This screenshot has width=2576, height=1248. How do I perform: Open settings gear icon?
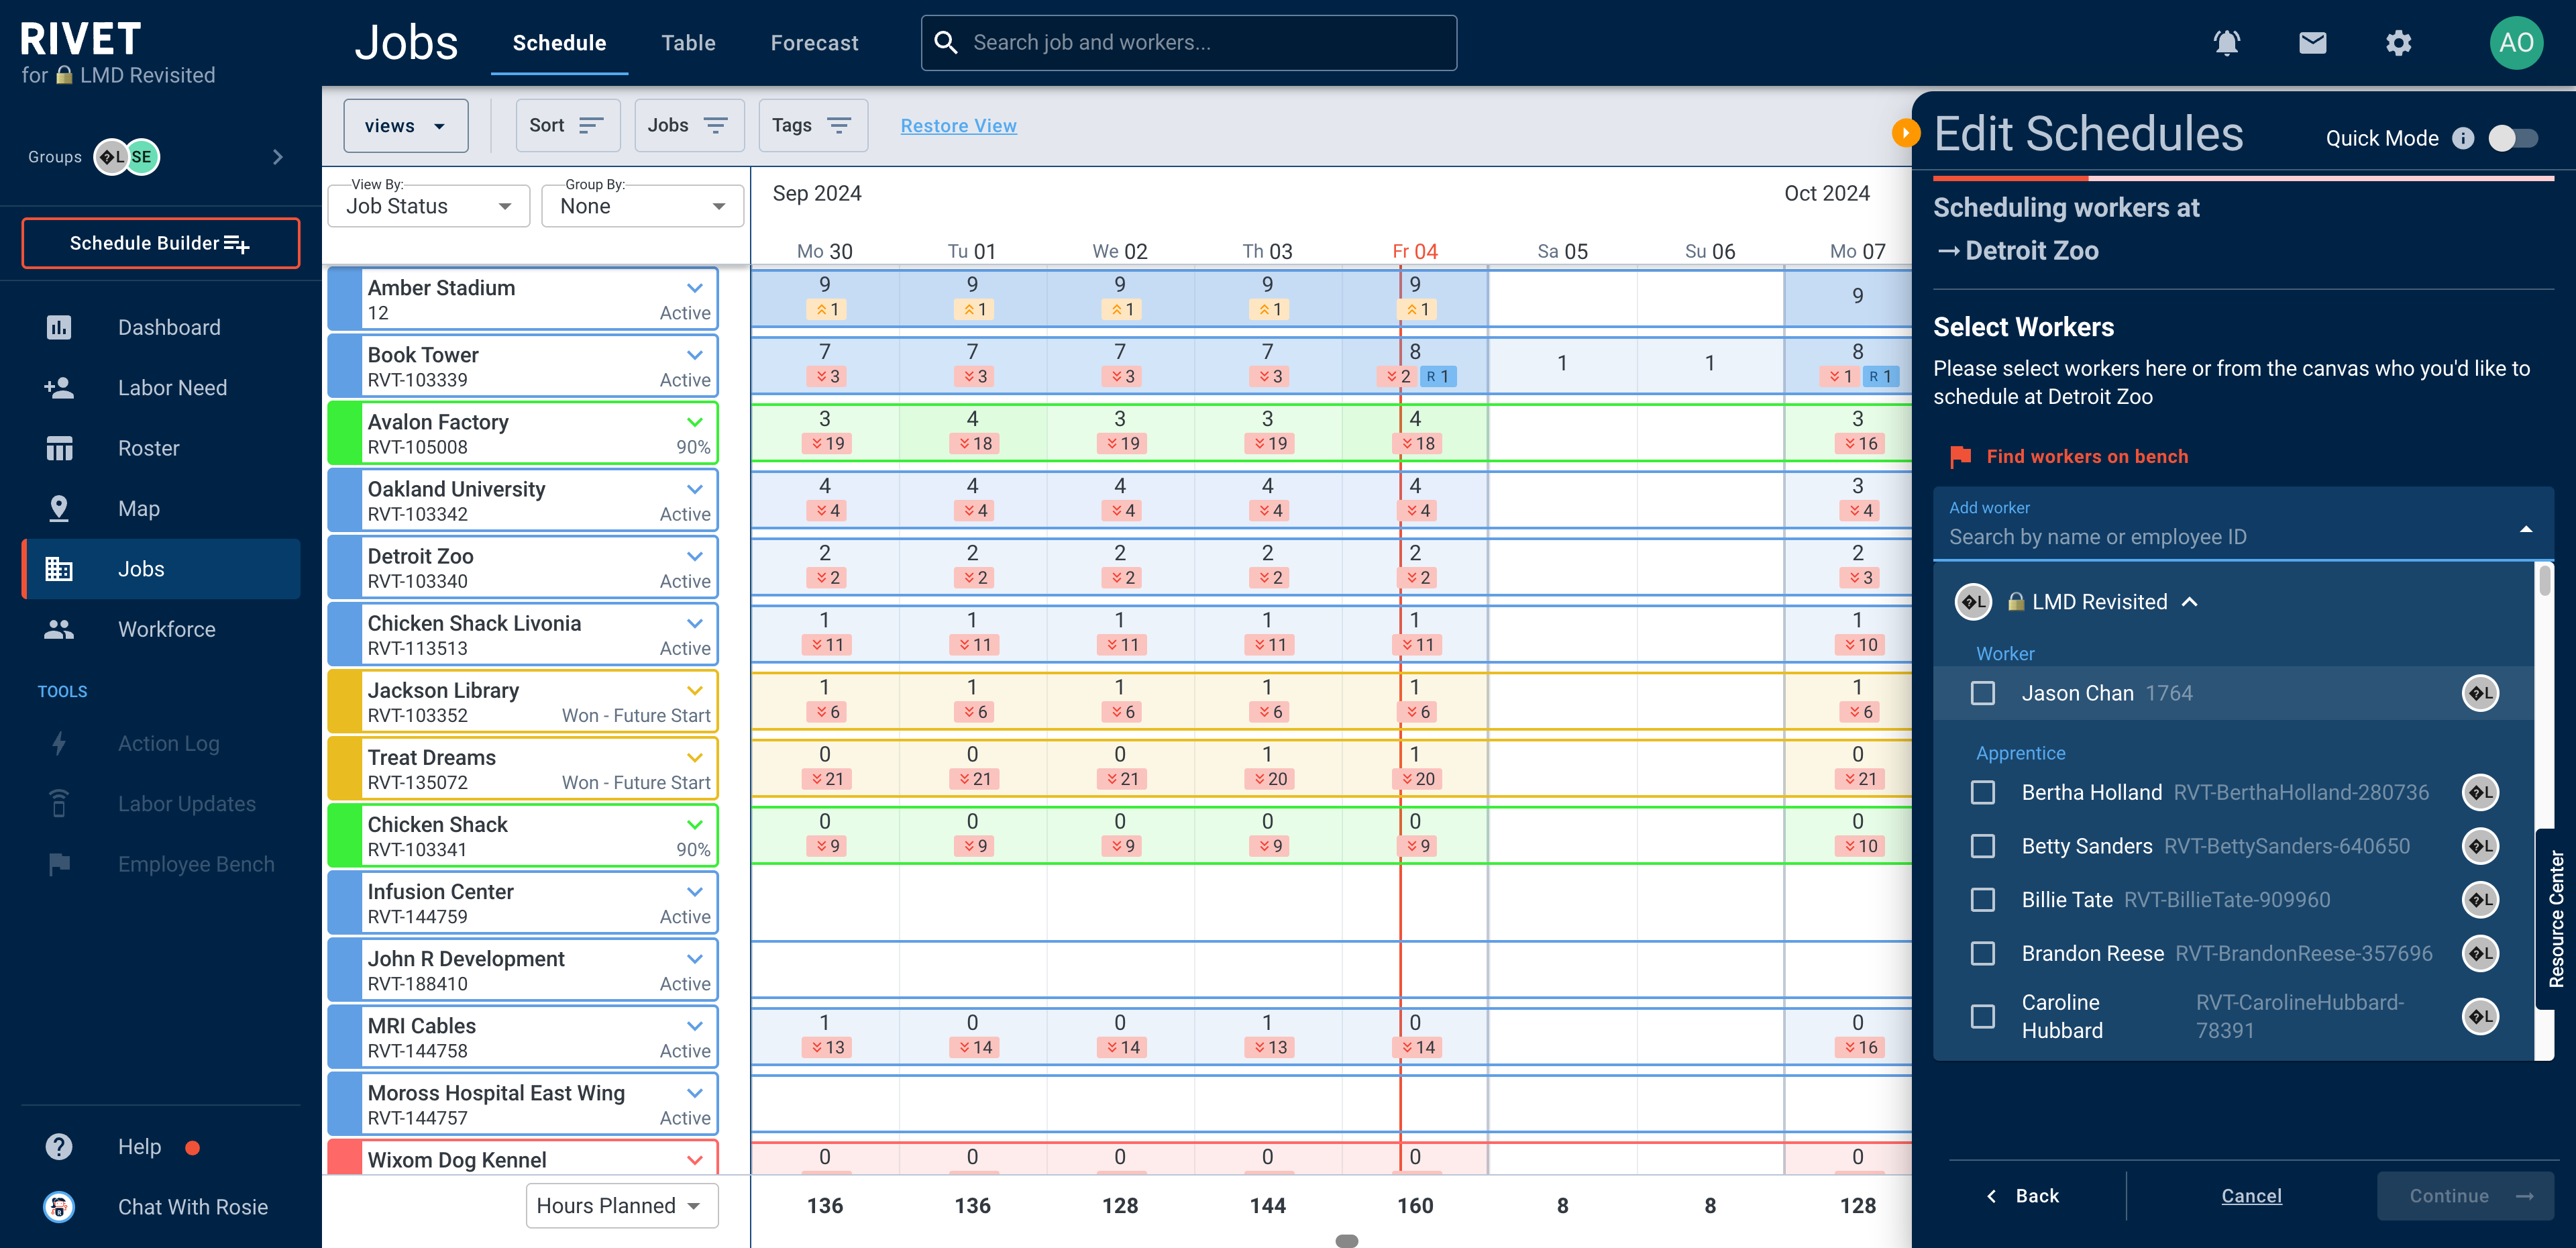click(x=2398, y=43)
